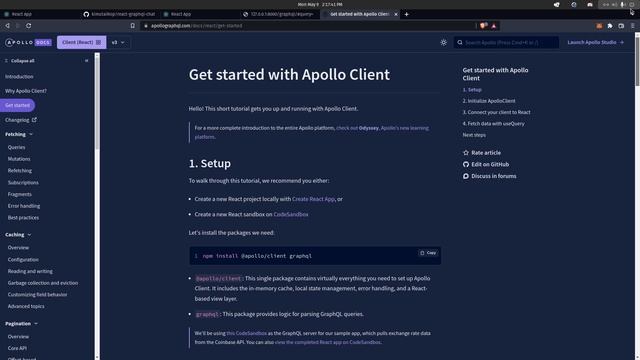This screenshot has width=640, height=360.
Task: Open the Brave shields icon
Action: tap(484, 26)
